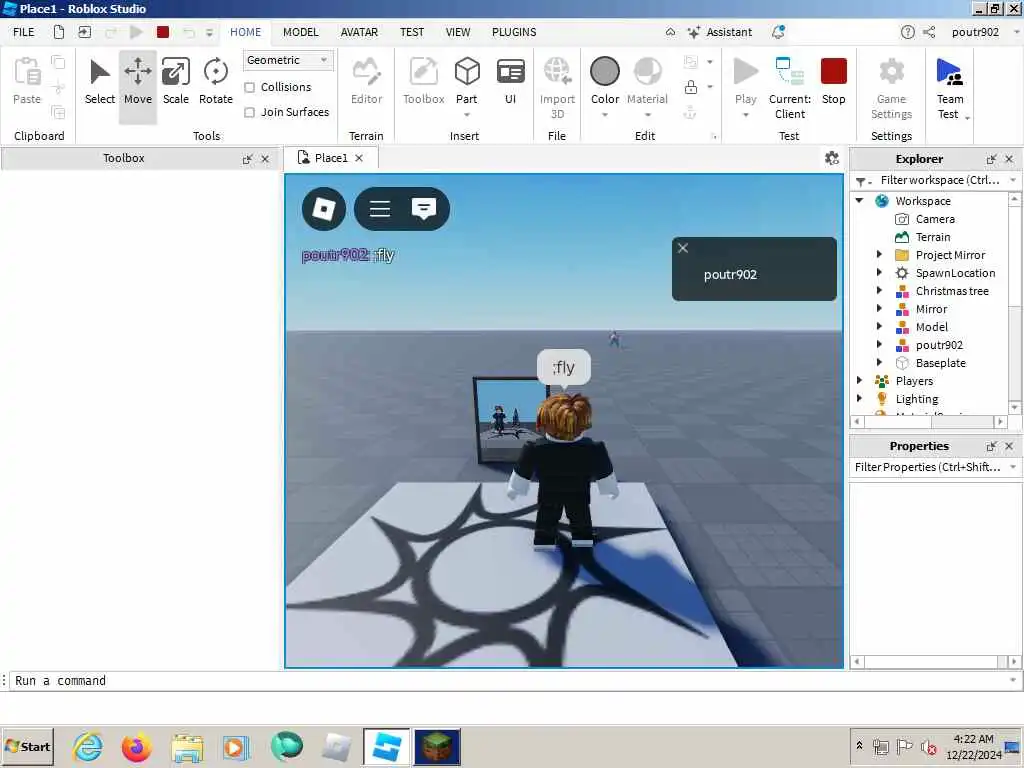This screenshot has width=1024, height=768.
Task: Open the Assistant panel
Action: [x=720, y=32]
